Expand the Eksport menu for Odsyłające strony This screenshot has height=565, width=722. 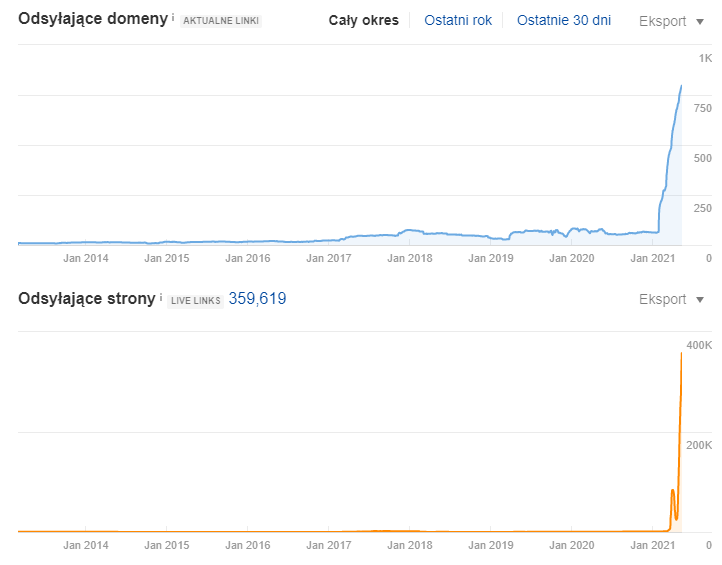click(671, 299)
